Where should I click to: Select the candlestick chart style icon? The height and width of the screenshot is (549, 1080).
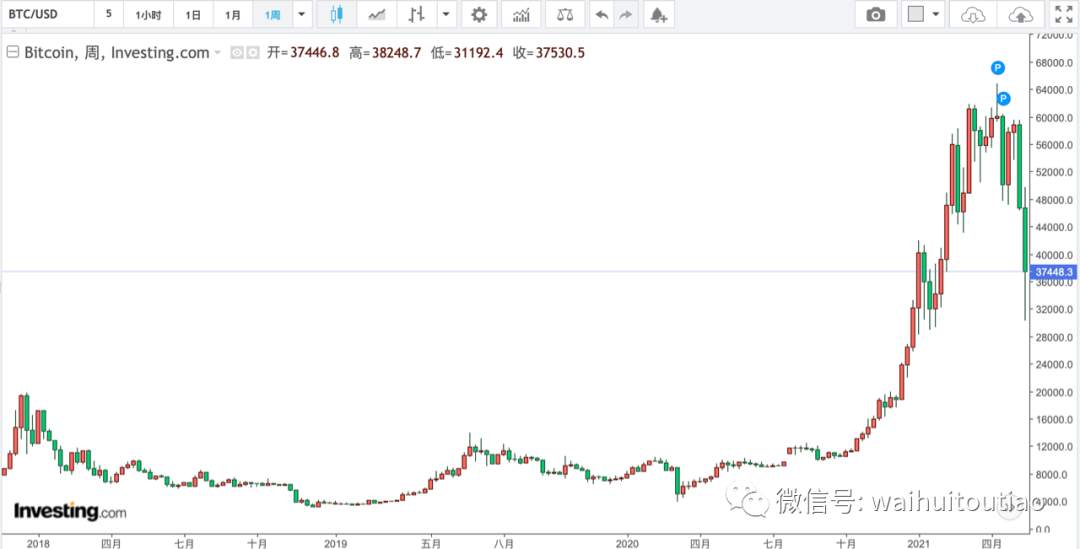click(x=336, y=14)
